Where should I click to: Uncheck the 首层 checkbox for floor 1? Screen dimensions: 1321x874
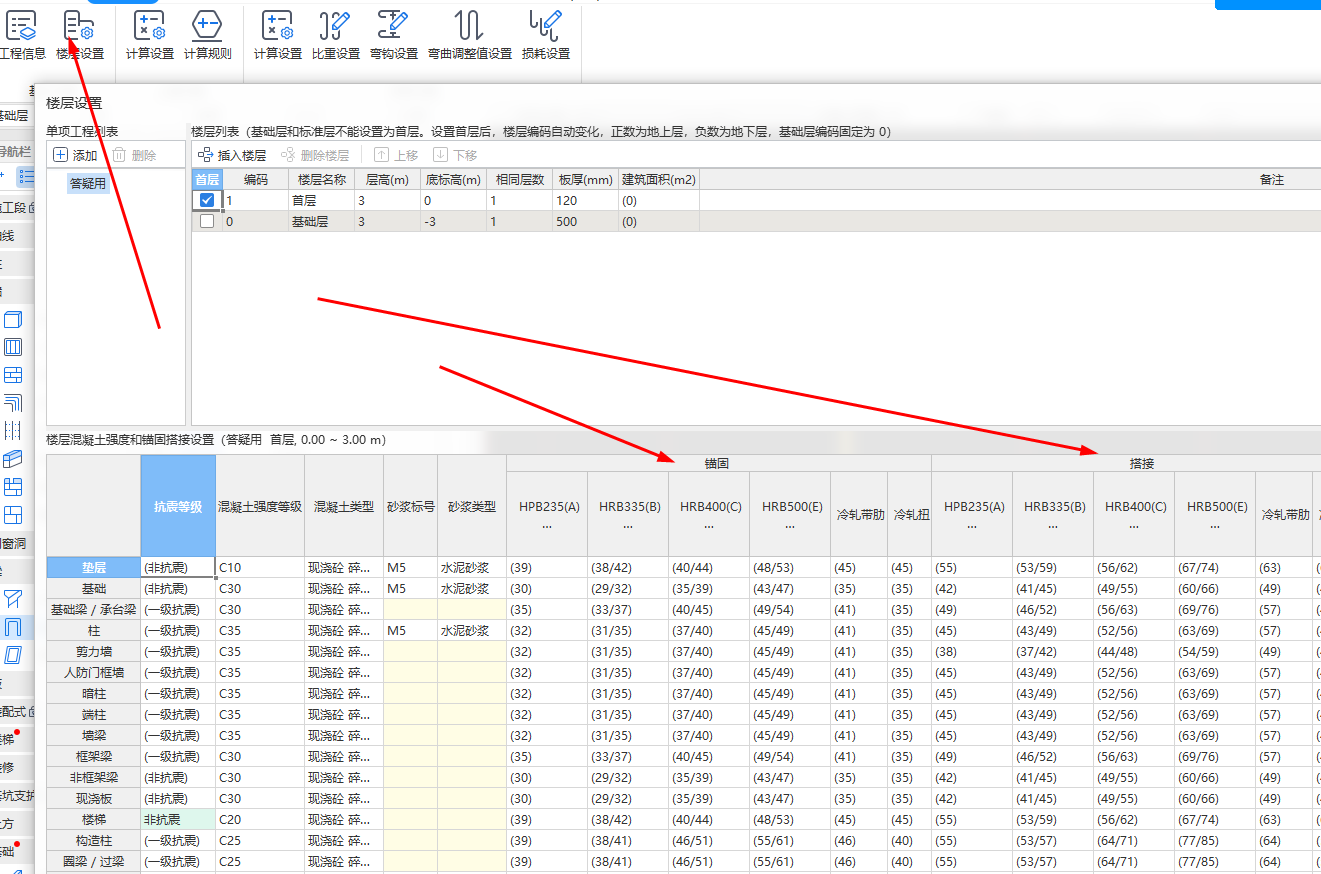point(207,200)
